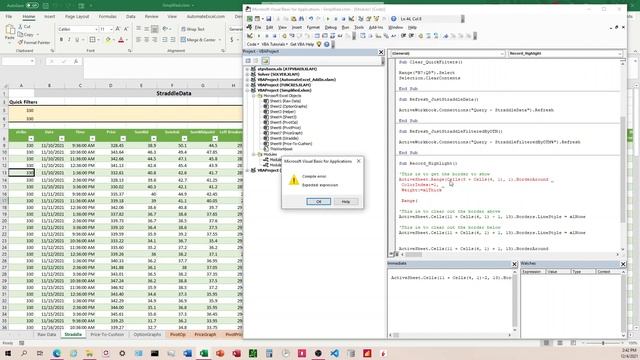The image size is (640, 360).
Task: Click the Visual Studio Code taskbar icon
Action: pos(334,353)
